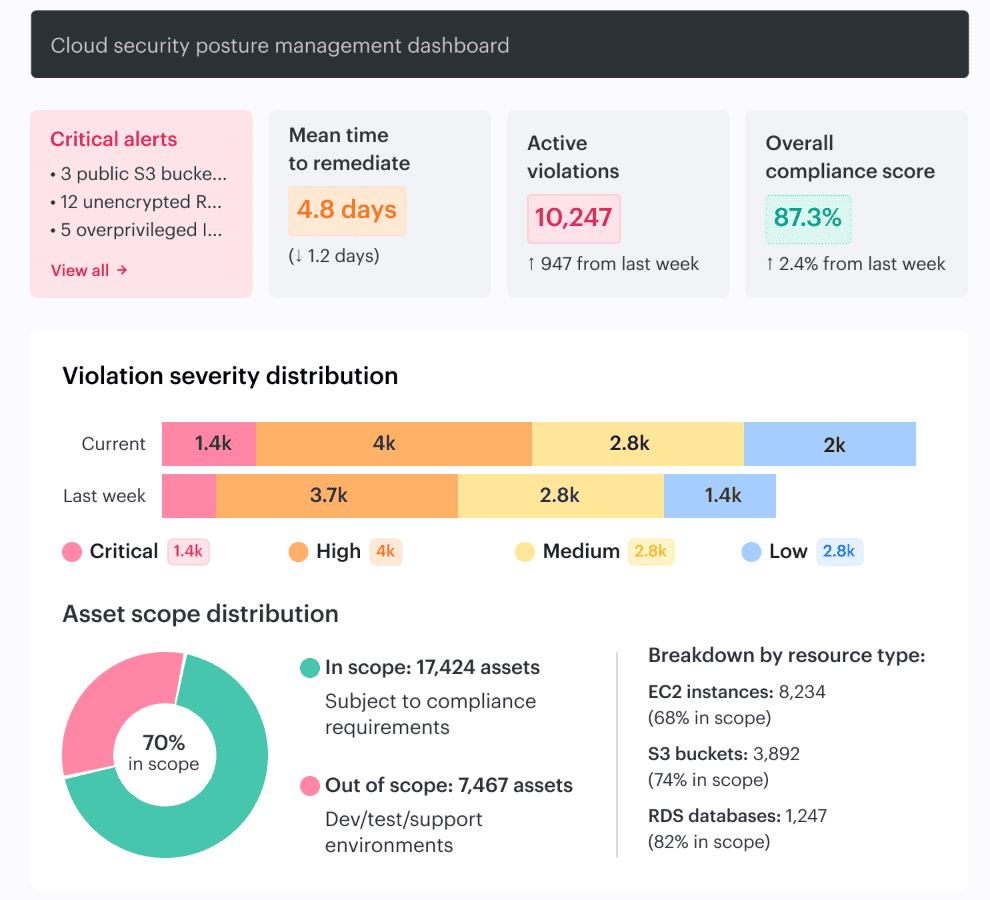The image size is (990, 900).
Task: Expand the '5 overprivileged I...' alert entry
Action: point(133,229)
